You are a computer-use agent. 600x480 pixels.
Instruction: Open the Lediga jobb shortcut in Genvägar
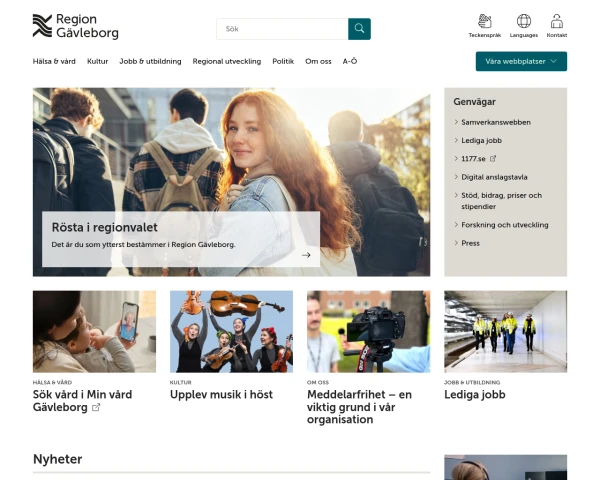pos(481,140)
